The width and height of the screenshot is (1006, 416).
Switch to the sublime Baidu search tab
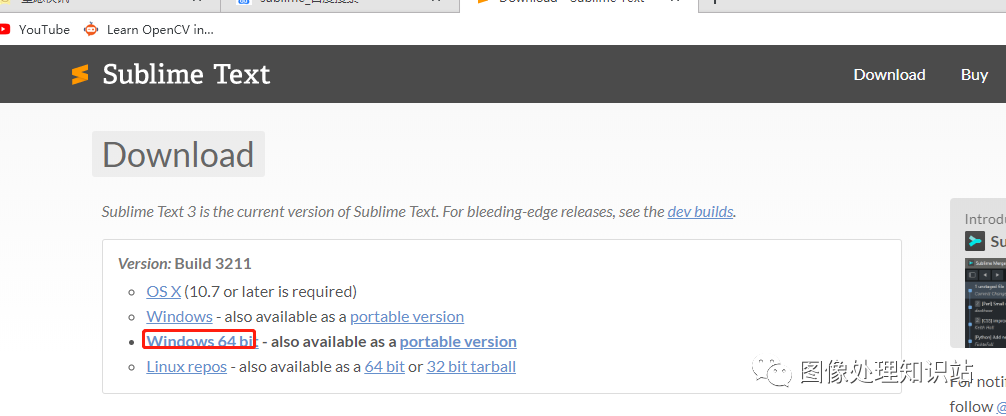[340, 3]
